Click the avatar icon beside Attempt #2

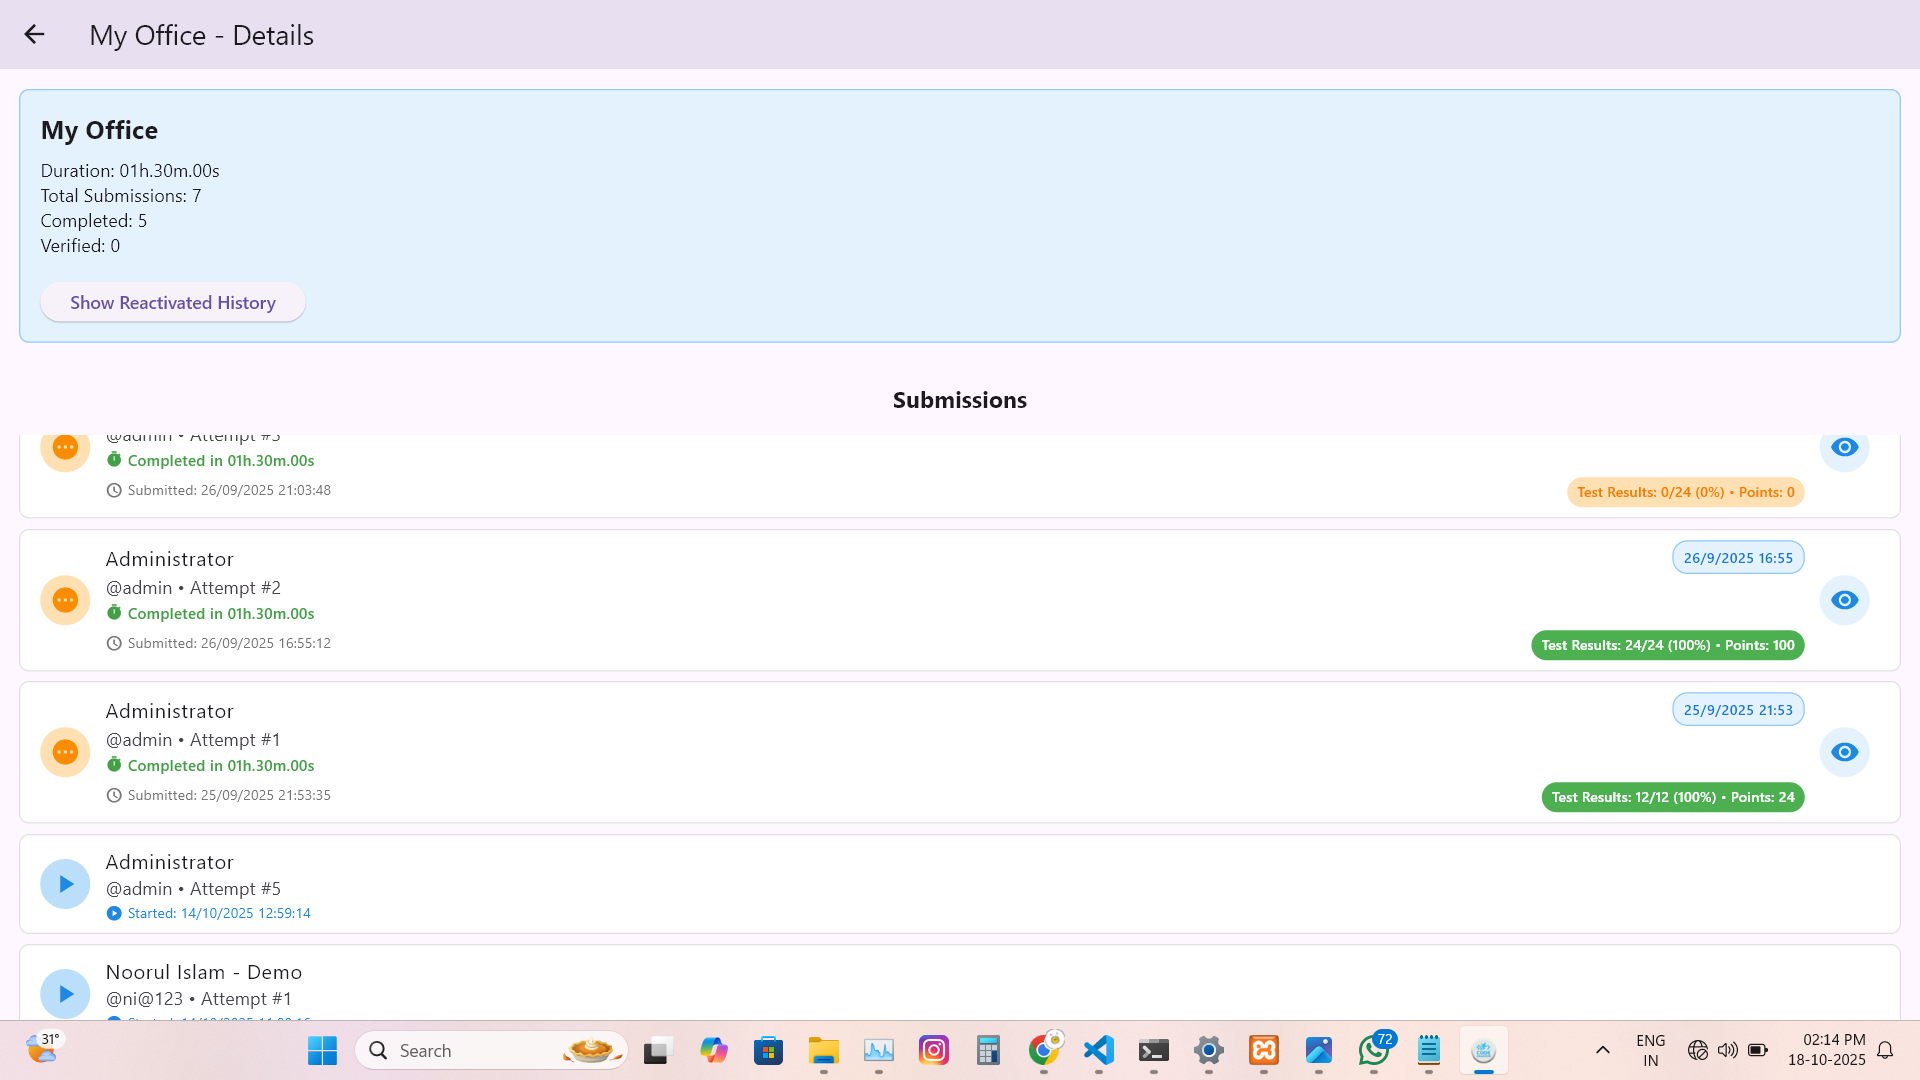point(65,600)
